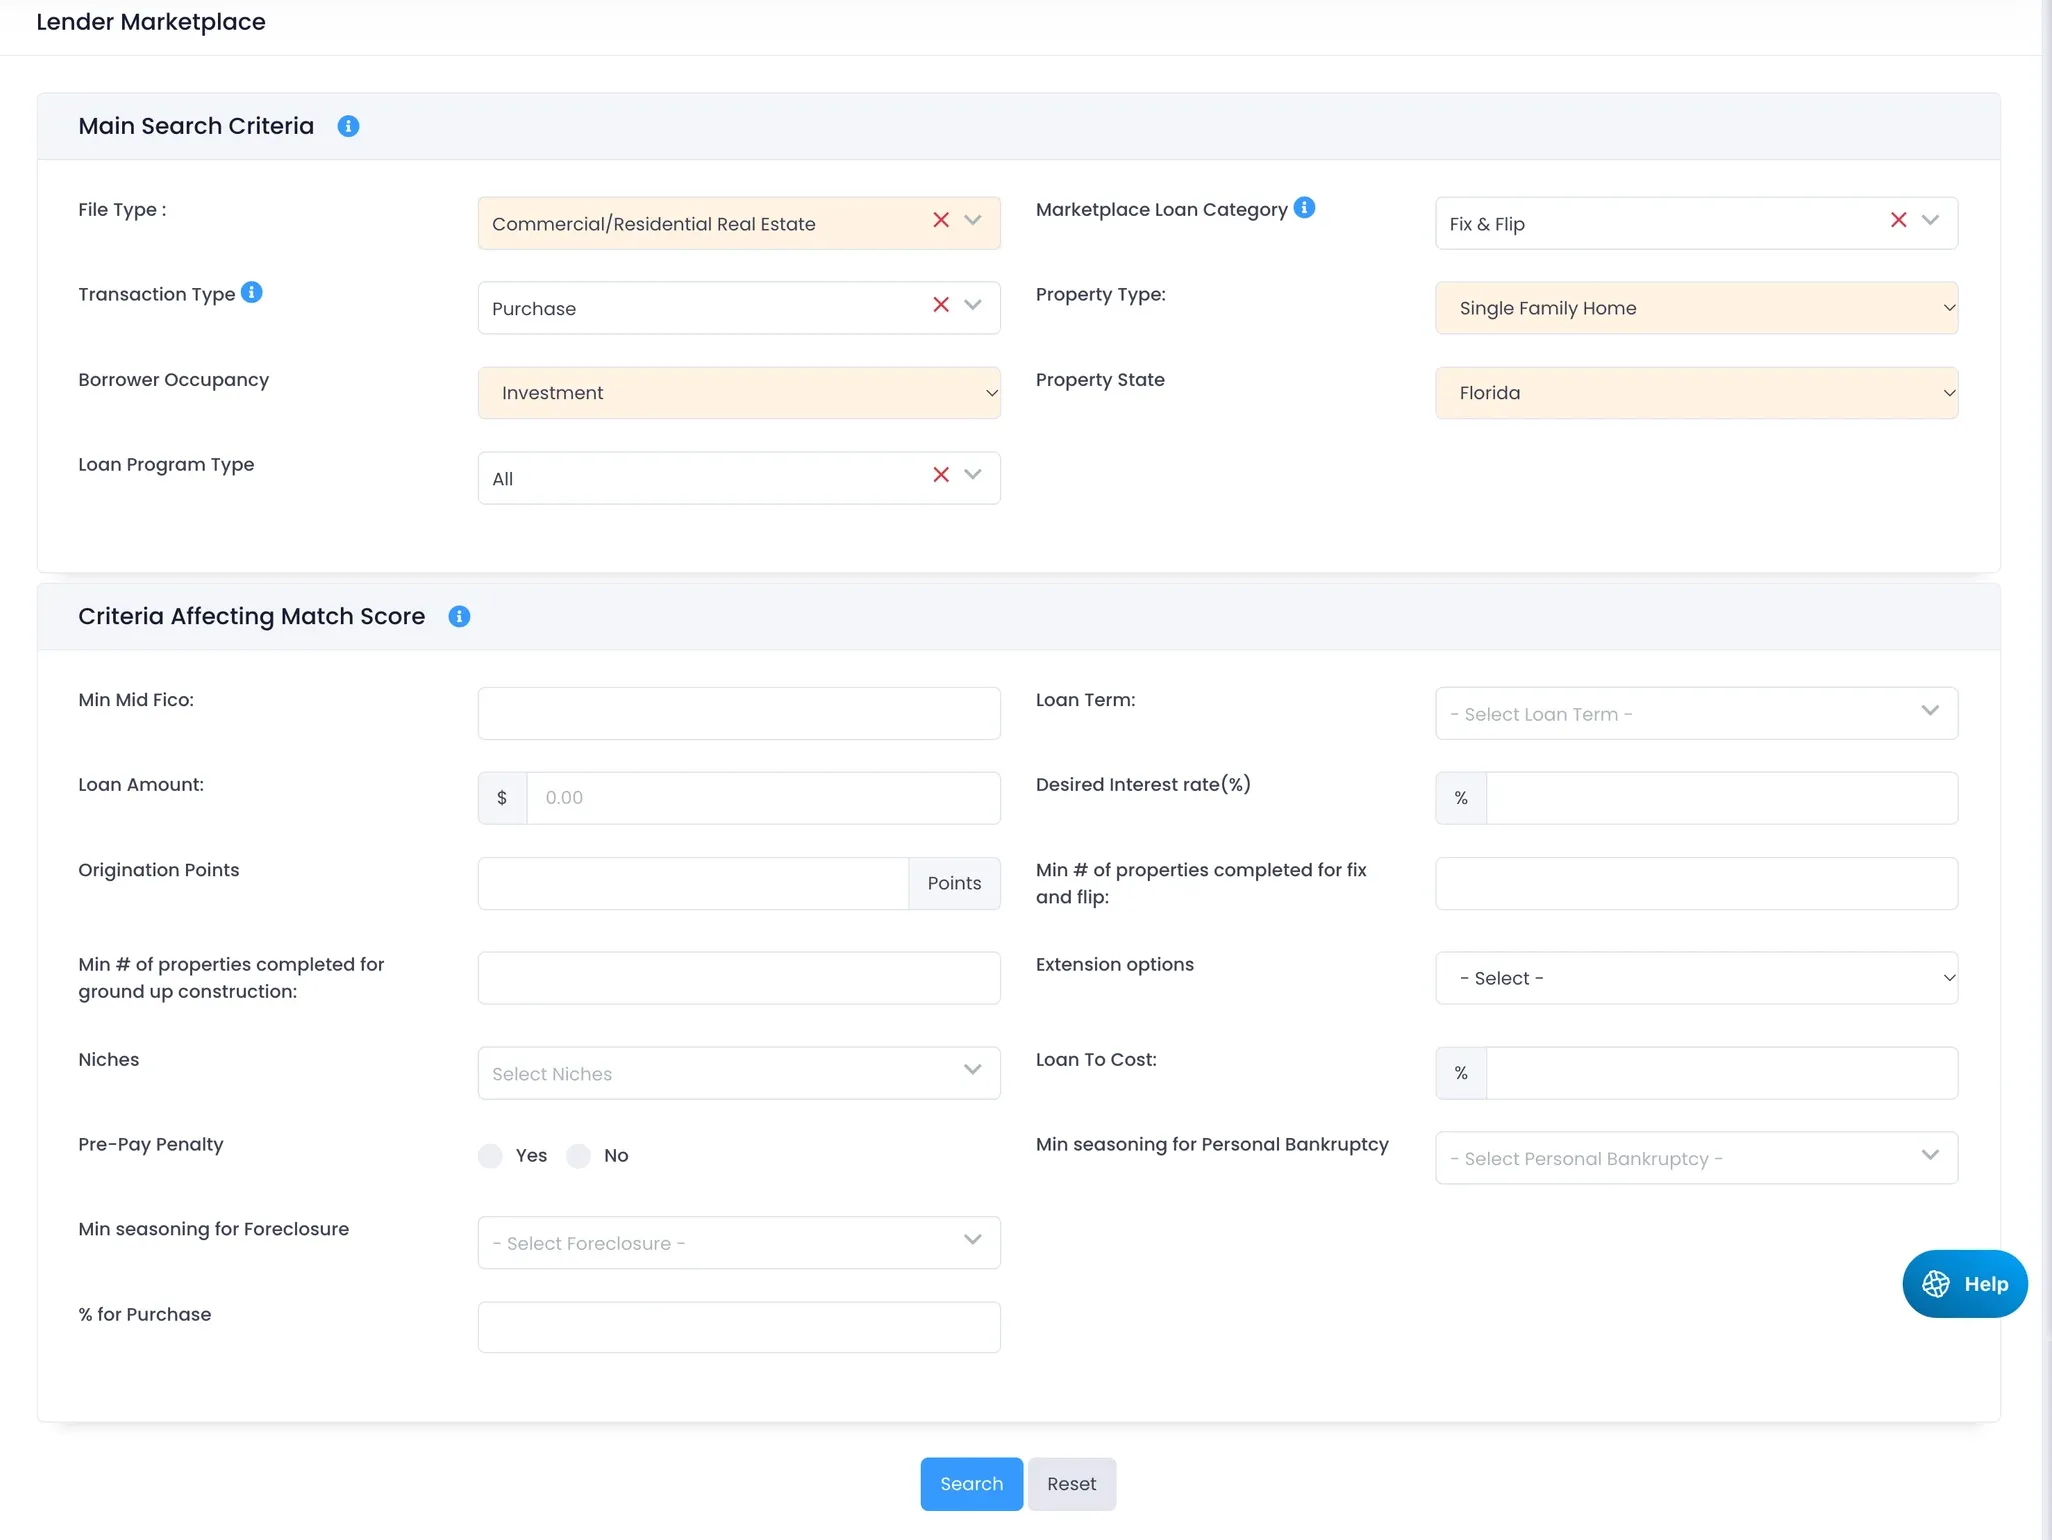Open Borrower Occupancy Investment dropdown
The height and width of the screenshot is (1540, 2052).
tap(739, 393)
